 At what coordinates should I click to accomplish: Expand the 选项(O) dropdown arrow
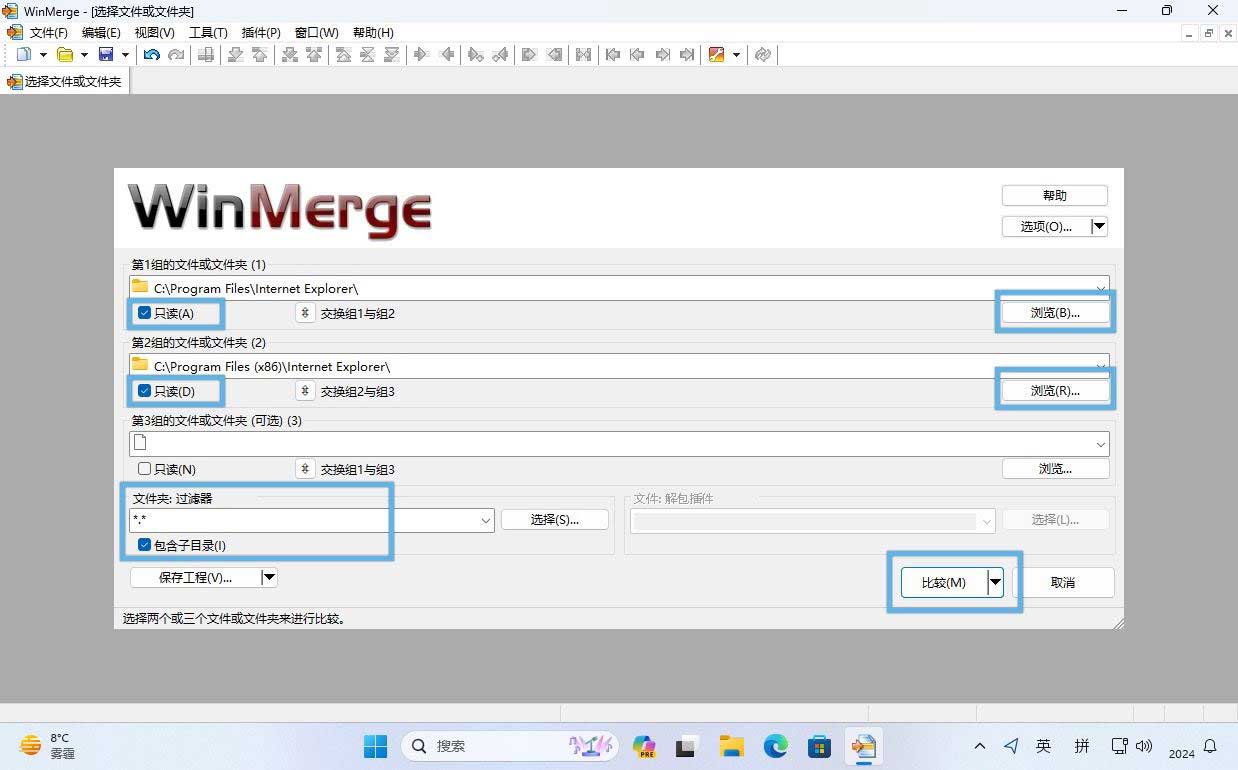(1099, 227)
